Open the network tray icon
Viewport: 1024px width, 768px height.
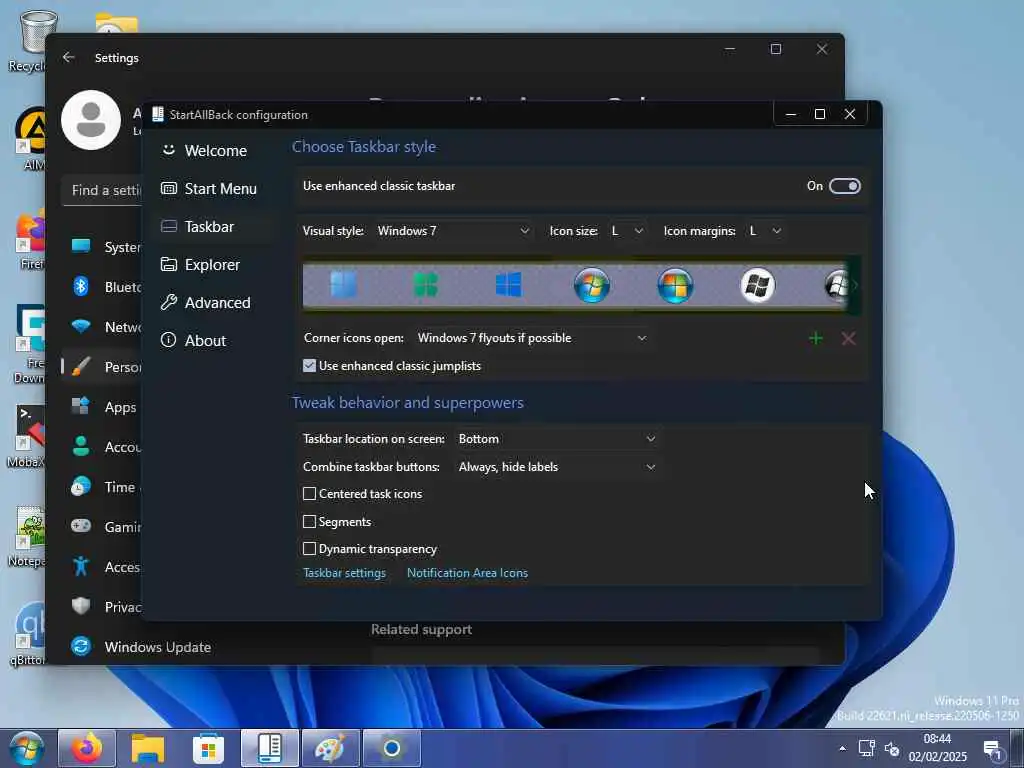(867, 748)
